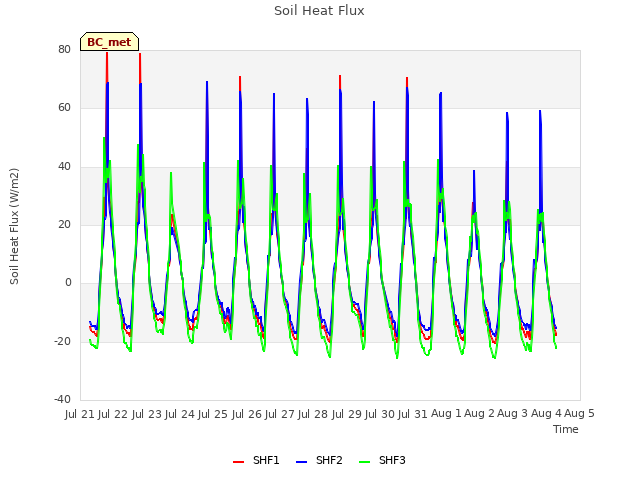640x480 pixels.
Task: Click the y-axis tick label -40
Action: tap(63, 399)
